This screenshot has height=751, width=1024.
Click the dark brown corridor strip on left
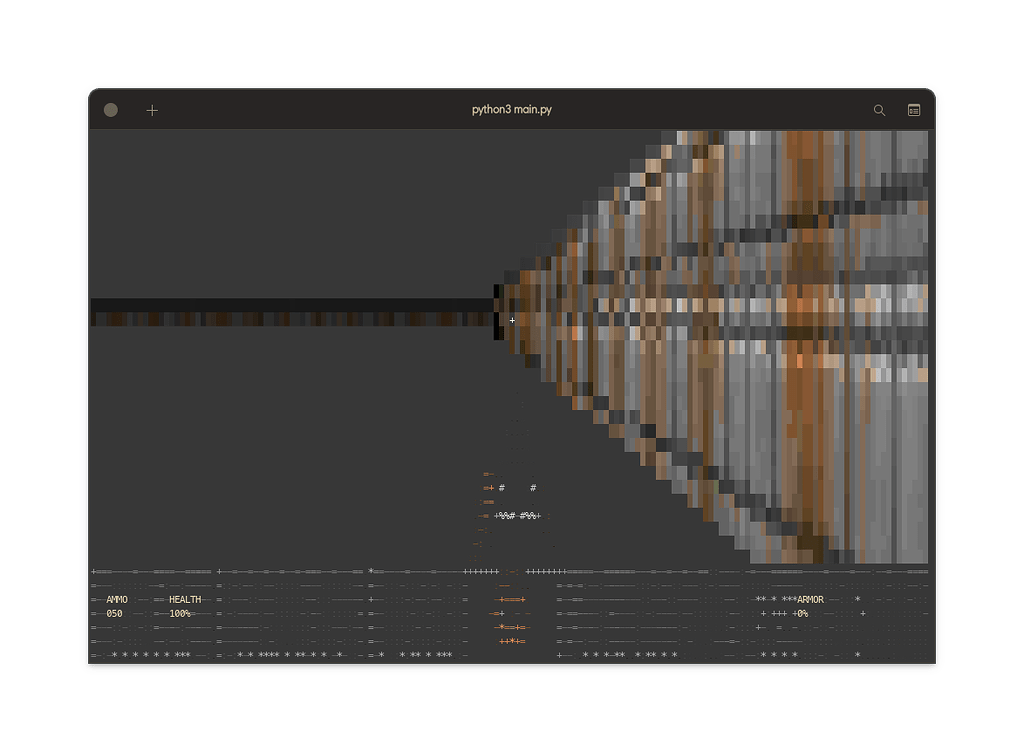(290, 319)
